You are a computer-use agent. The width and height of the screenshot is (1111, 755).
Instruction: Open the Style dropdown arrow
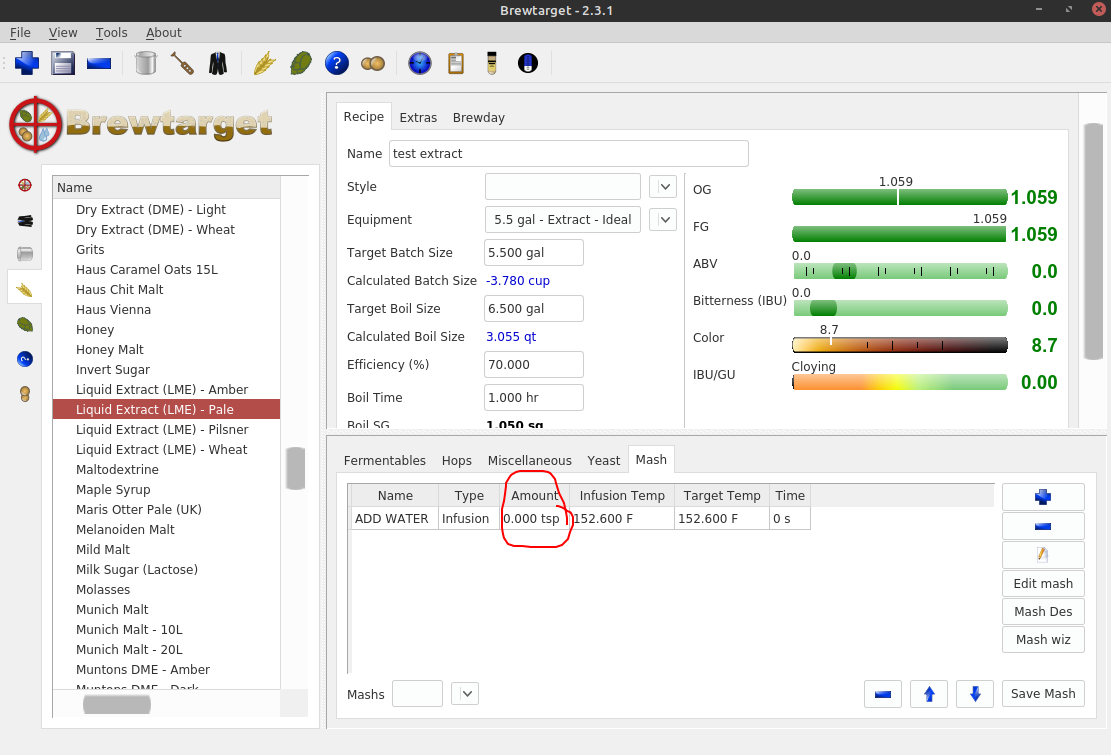(x=664, y=187)
